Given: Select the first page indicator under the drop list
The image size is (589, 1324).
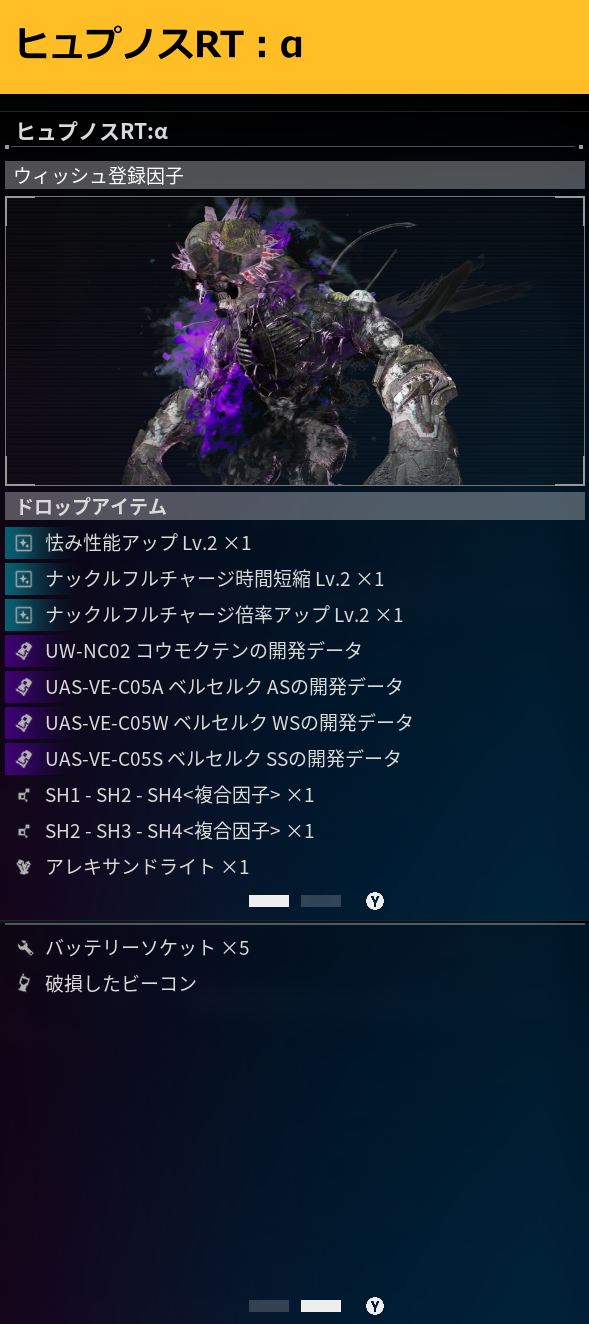Looking at the screenshot, I should pyautogui.click(x=269, y=901).
